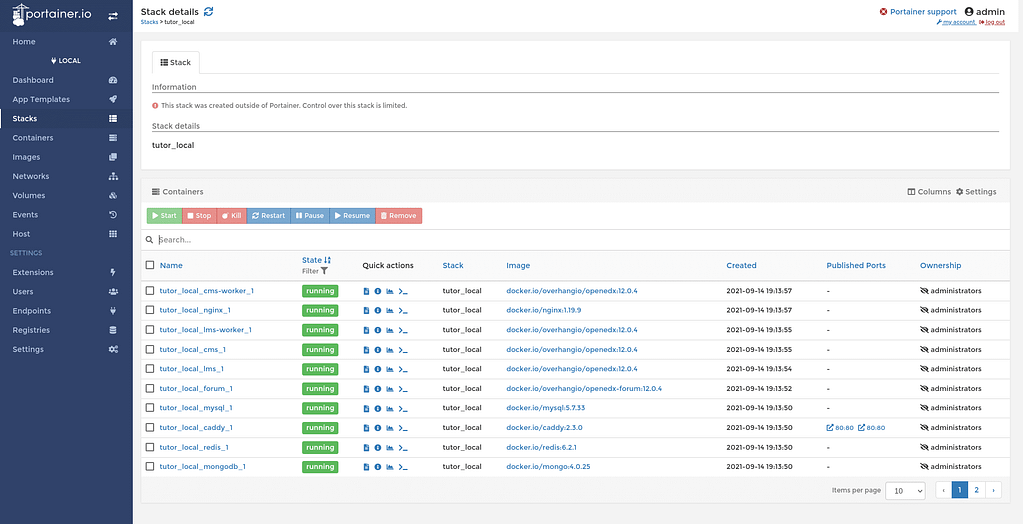Open logs icon for tutor_local_cms-worker_1

coord(366,291)
